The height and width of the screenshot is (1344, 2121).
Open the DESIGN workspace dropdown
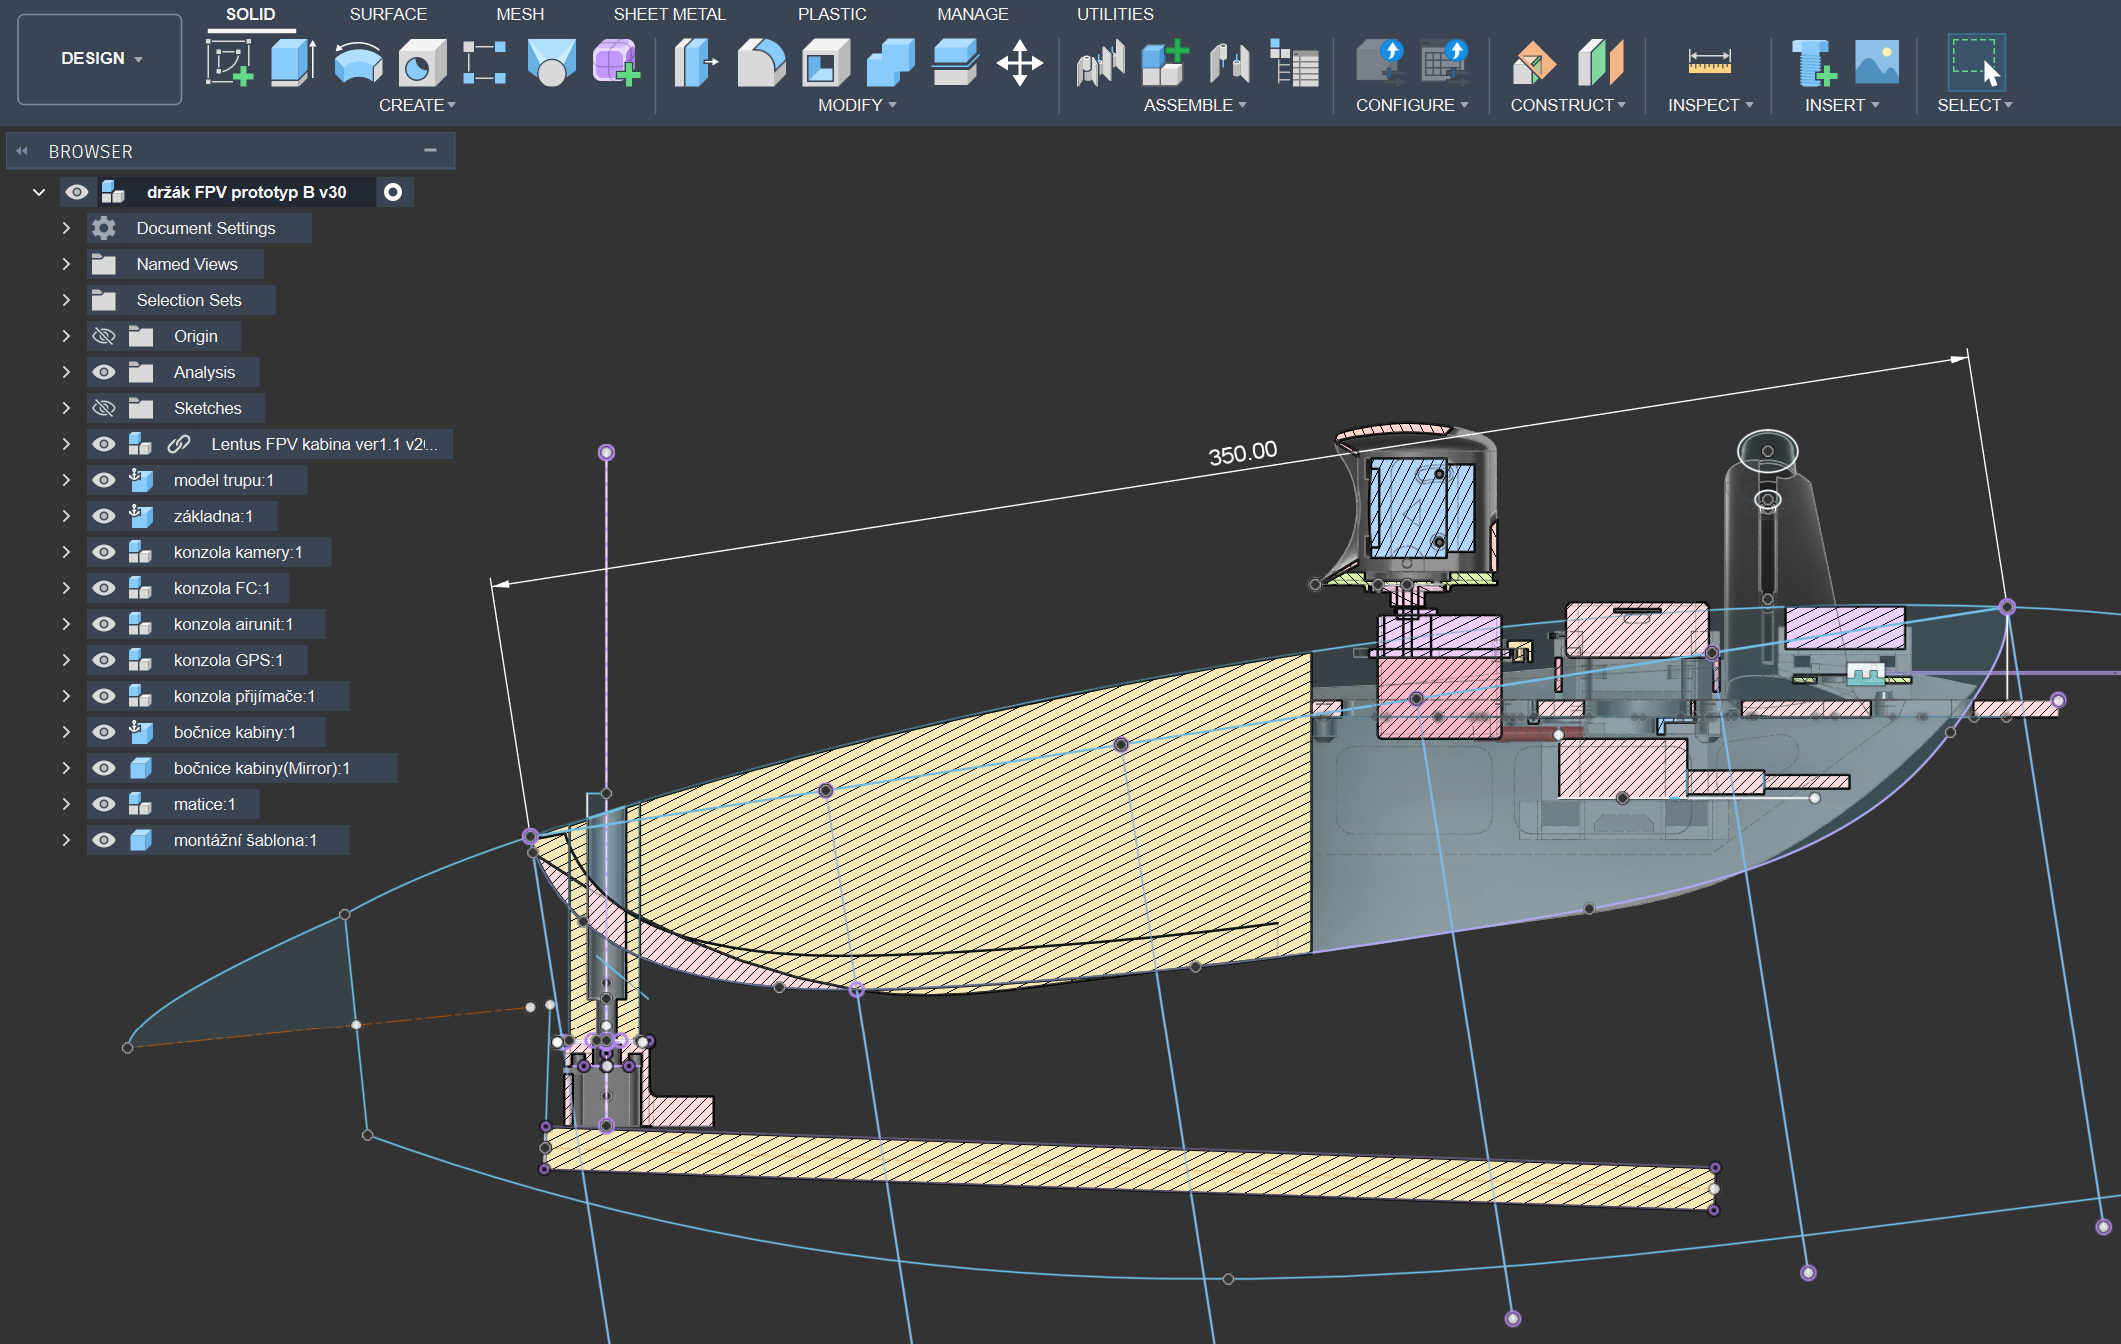point(100,58)
